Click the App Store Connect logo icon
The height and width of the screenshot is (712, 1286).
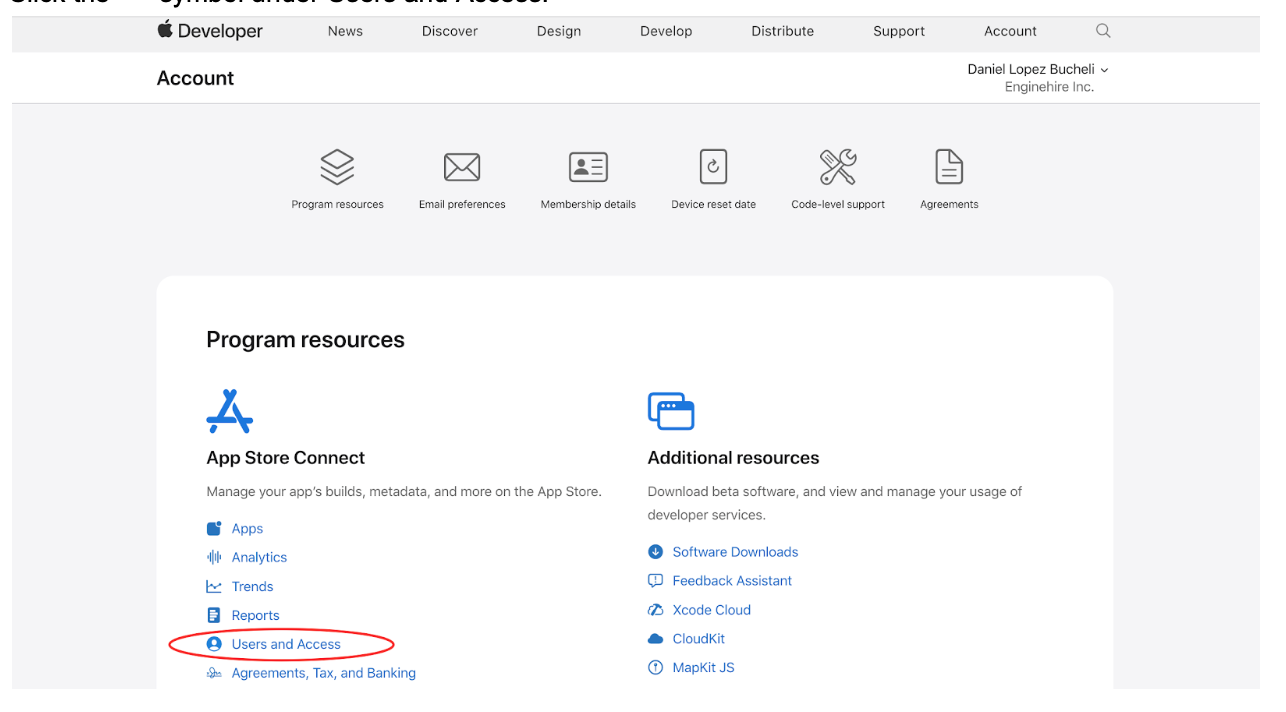coord(230,411)
